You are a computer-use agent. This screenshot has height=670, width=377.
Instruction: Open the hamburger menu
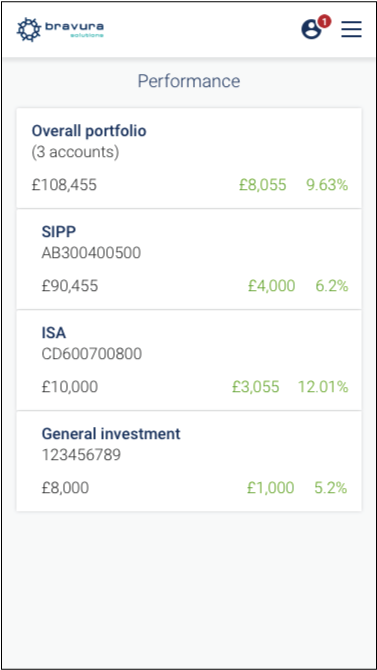pyautogui.click(x=351, y=29)
